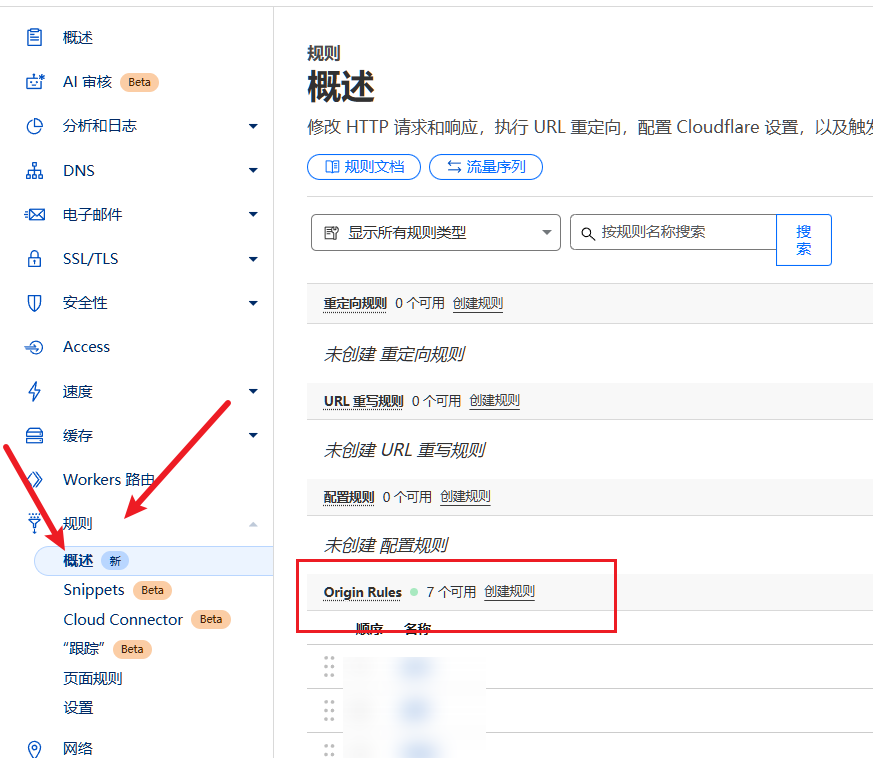The height and width of the screenshot is (758, 873).
Task: Click the 重定向规则 heading link
Action: (x=355, y=304)
